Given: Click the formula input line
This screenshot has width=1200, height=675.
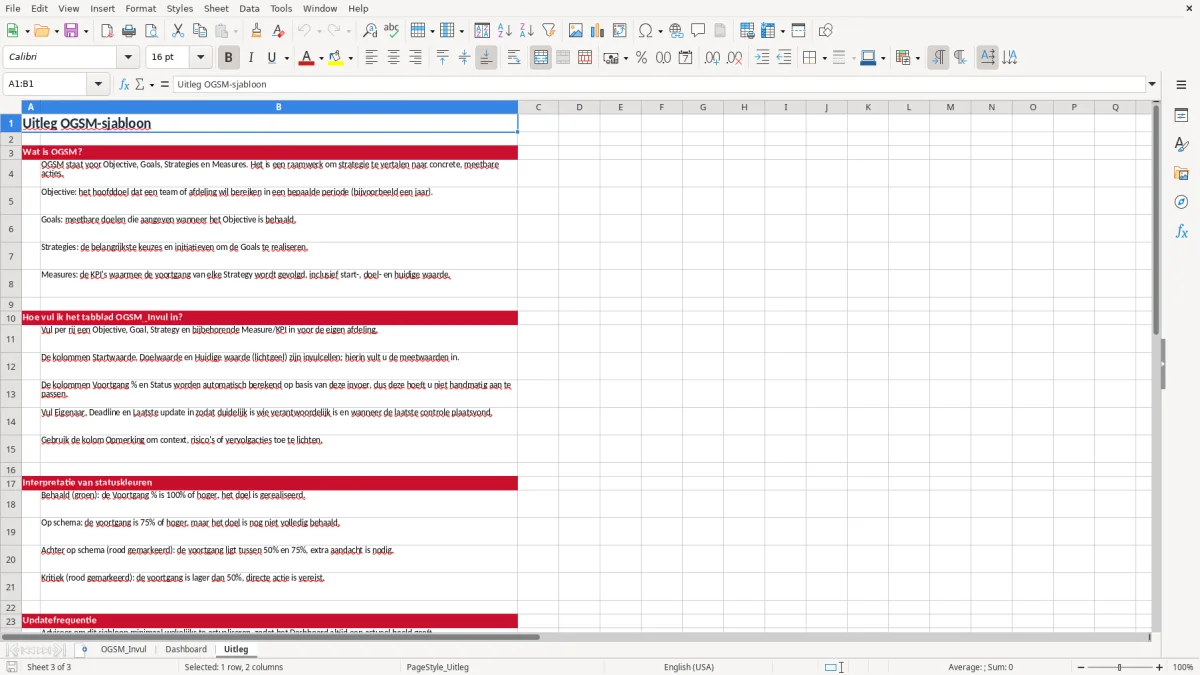Looking at the screenshot, I should tap(659, 85).
